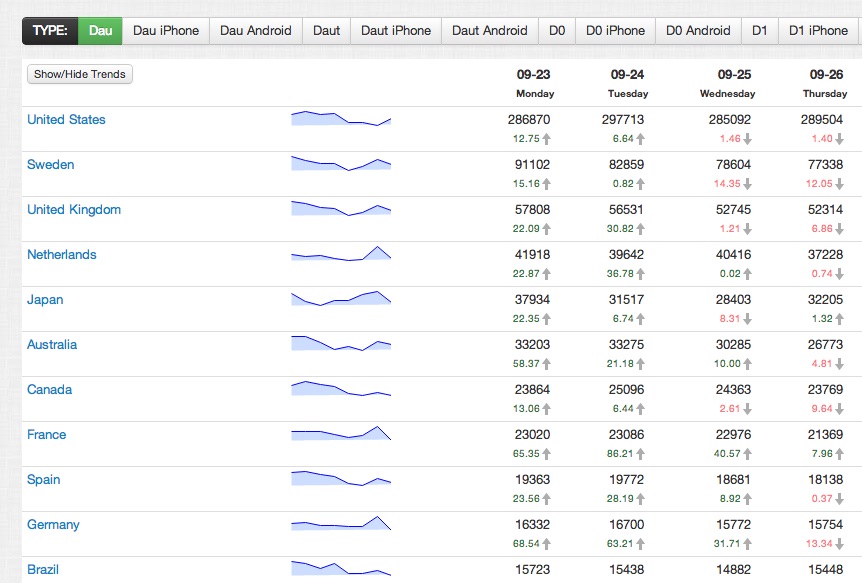This screenshot has width=862, height=583.
Task: Click the down arrow beside 9.64
Action: [x=839, y=409]
